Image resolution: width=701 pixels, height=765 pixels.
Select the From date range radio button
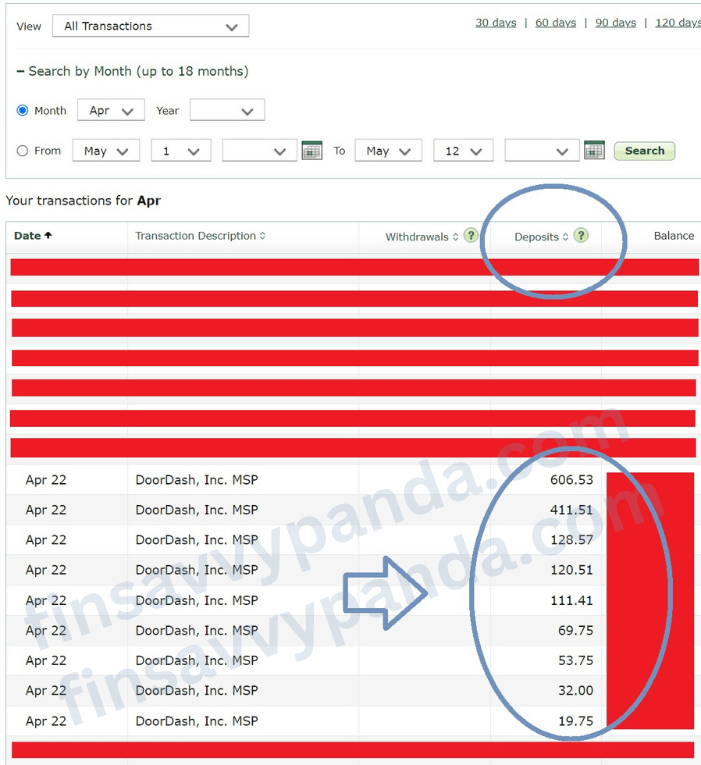pyautogui.click(x=22, y=151)
